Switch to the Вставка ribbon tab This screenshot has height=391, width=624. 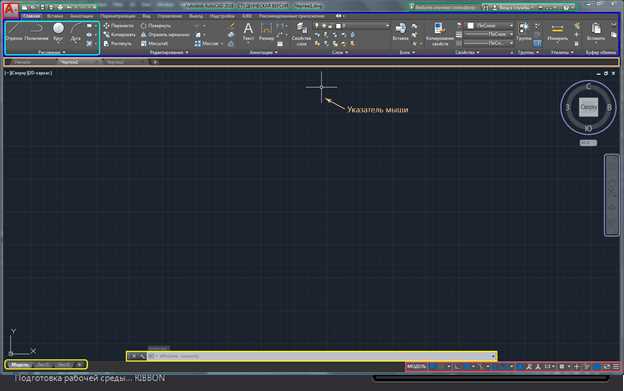point(55,16)
